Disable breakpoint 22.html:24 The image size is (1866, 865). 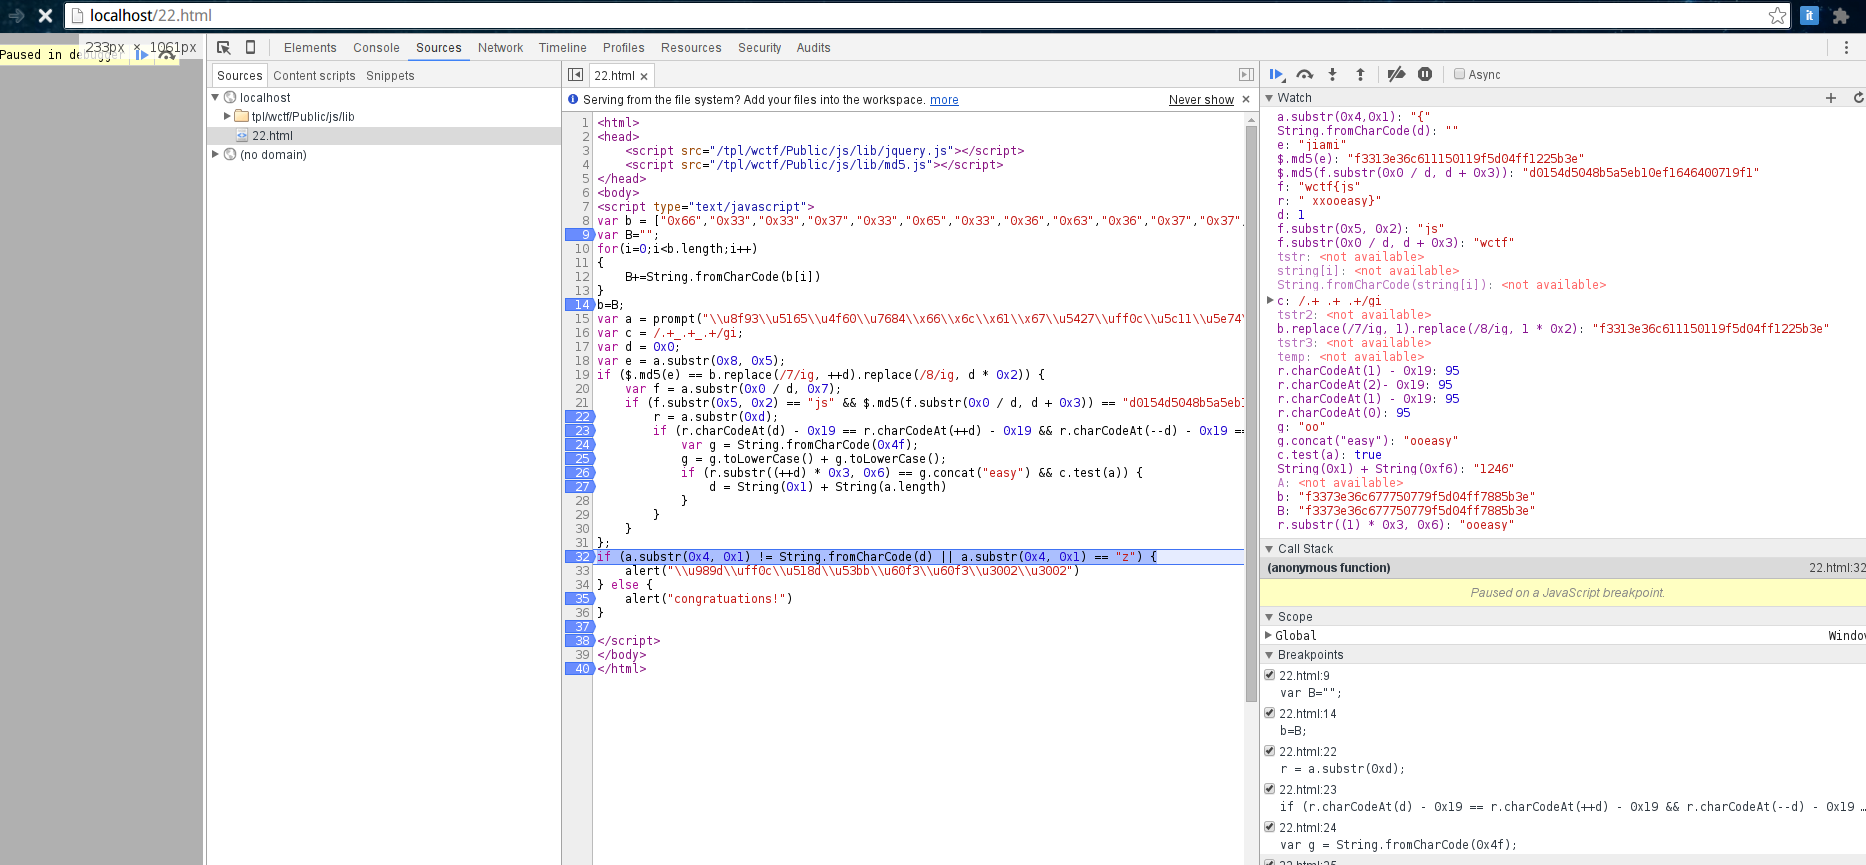click(x=1270, y=827)
